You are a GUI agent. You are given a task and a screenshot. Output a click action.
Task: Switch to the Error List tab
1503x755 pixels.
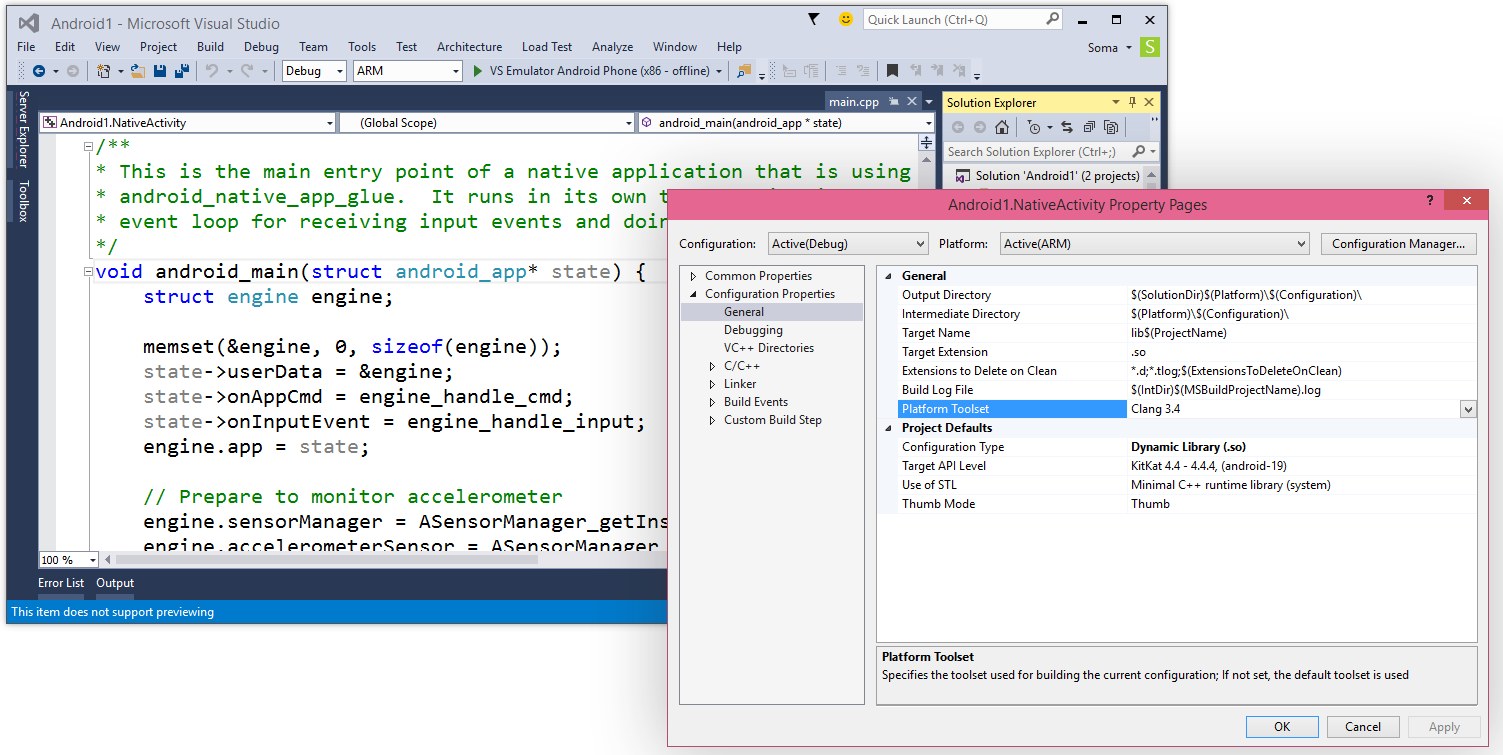tap(61, 583)
